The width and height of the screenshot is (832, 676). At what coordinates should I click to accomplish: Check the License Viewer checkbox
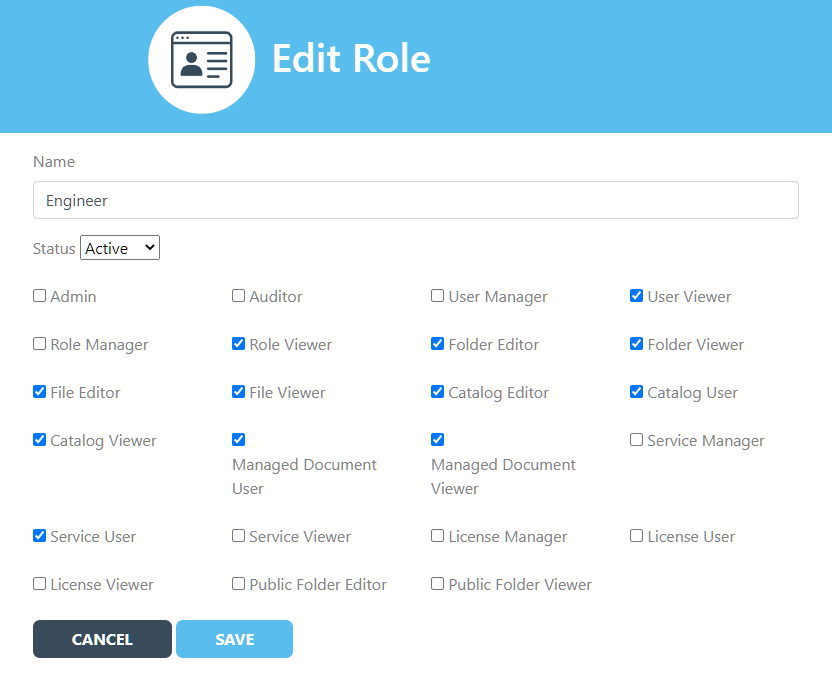[x=39, y=583]
